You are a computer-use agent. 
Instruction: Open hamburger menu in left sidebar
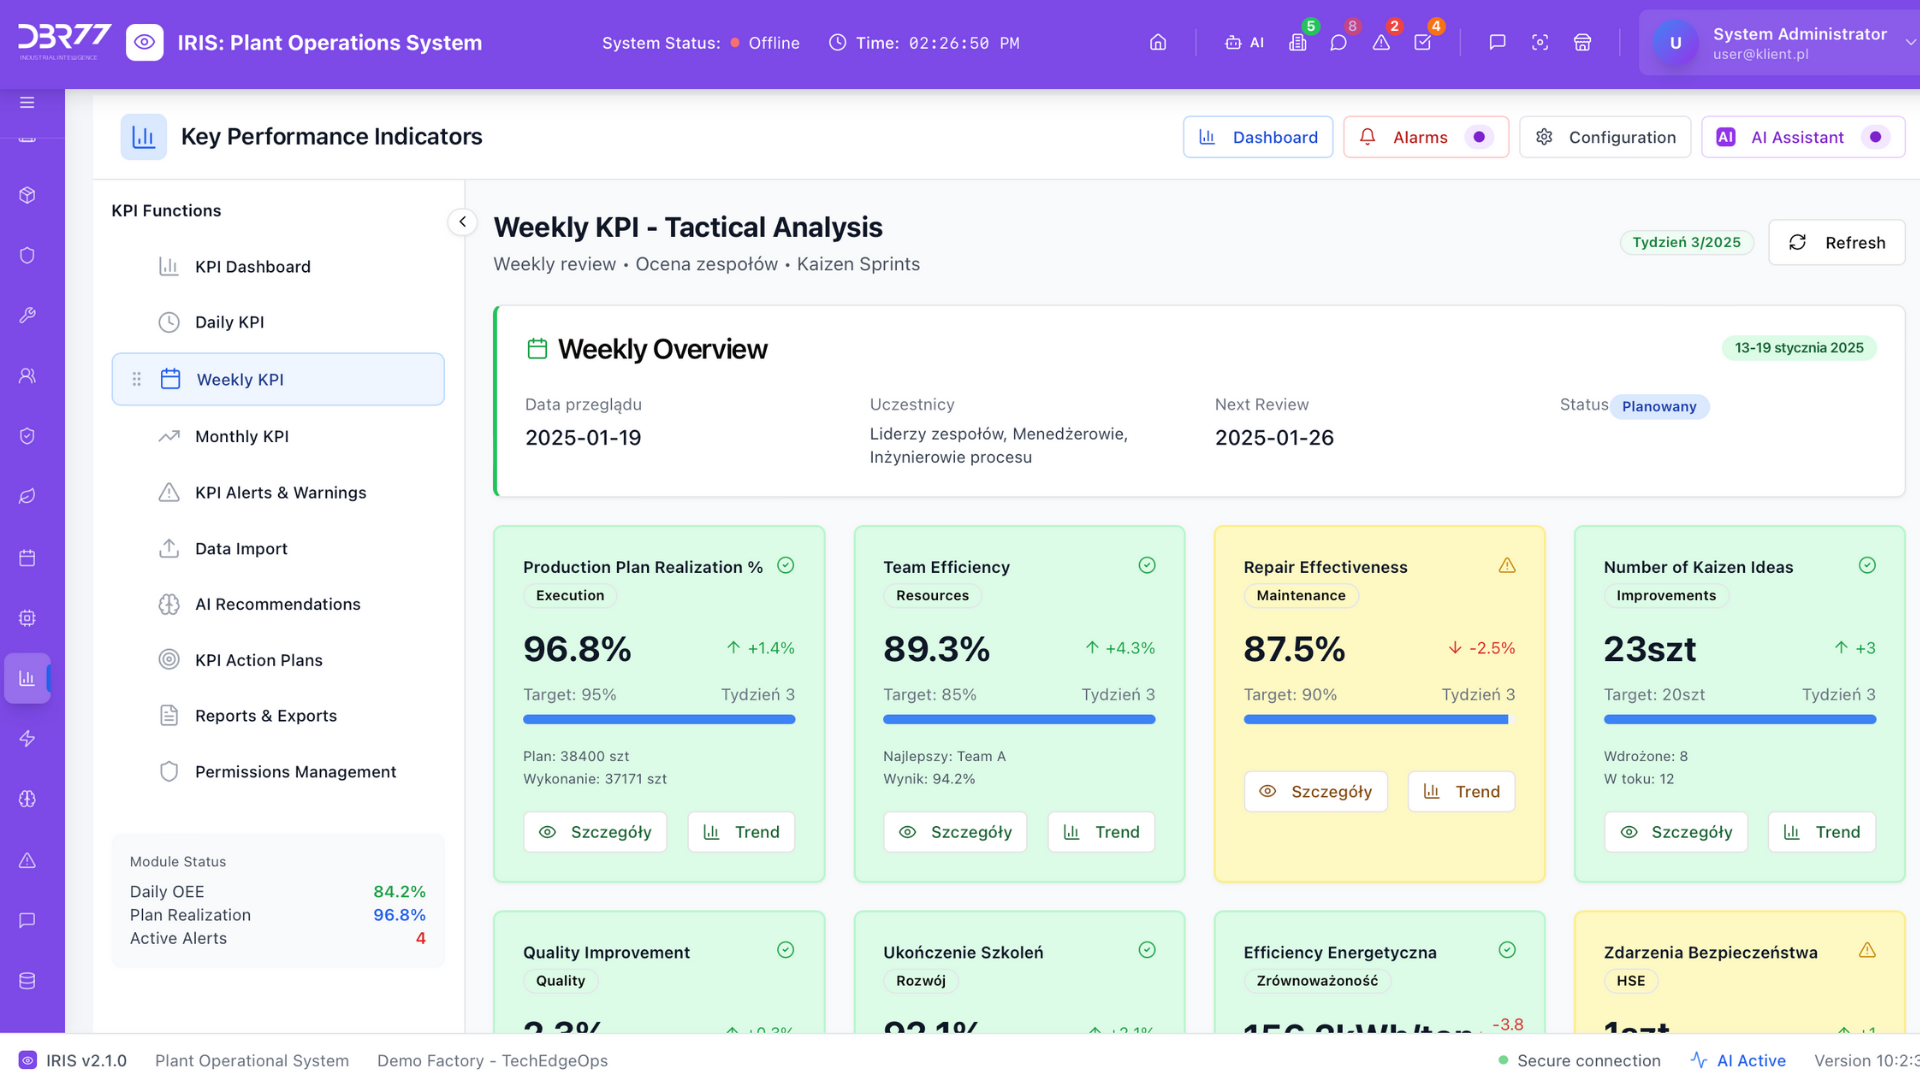[x=27, y=102]
